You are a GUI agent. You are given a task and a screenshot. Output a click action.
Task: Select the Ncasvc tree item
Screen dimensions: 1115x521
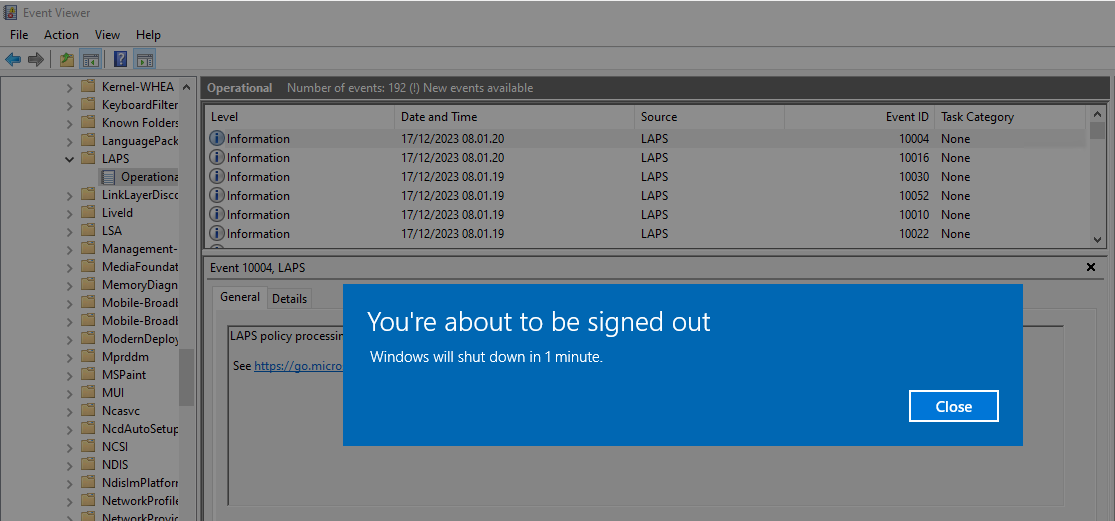[x=119, y=410]
